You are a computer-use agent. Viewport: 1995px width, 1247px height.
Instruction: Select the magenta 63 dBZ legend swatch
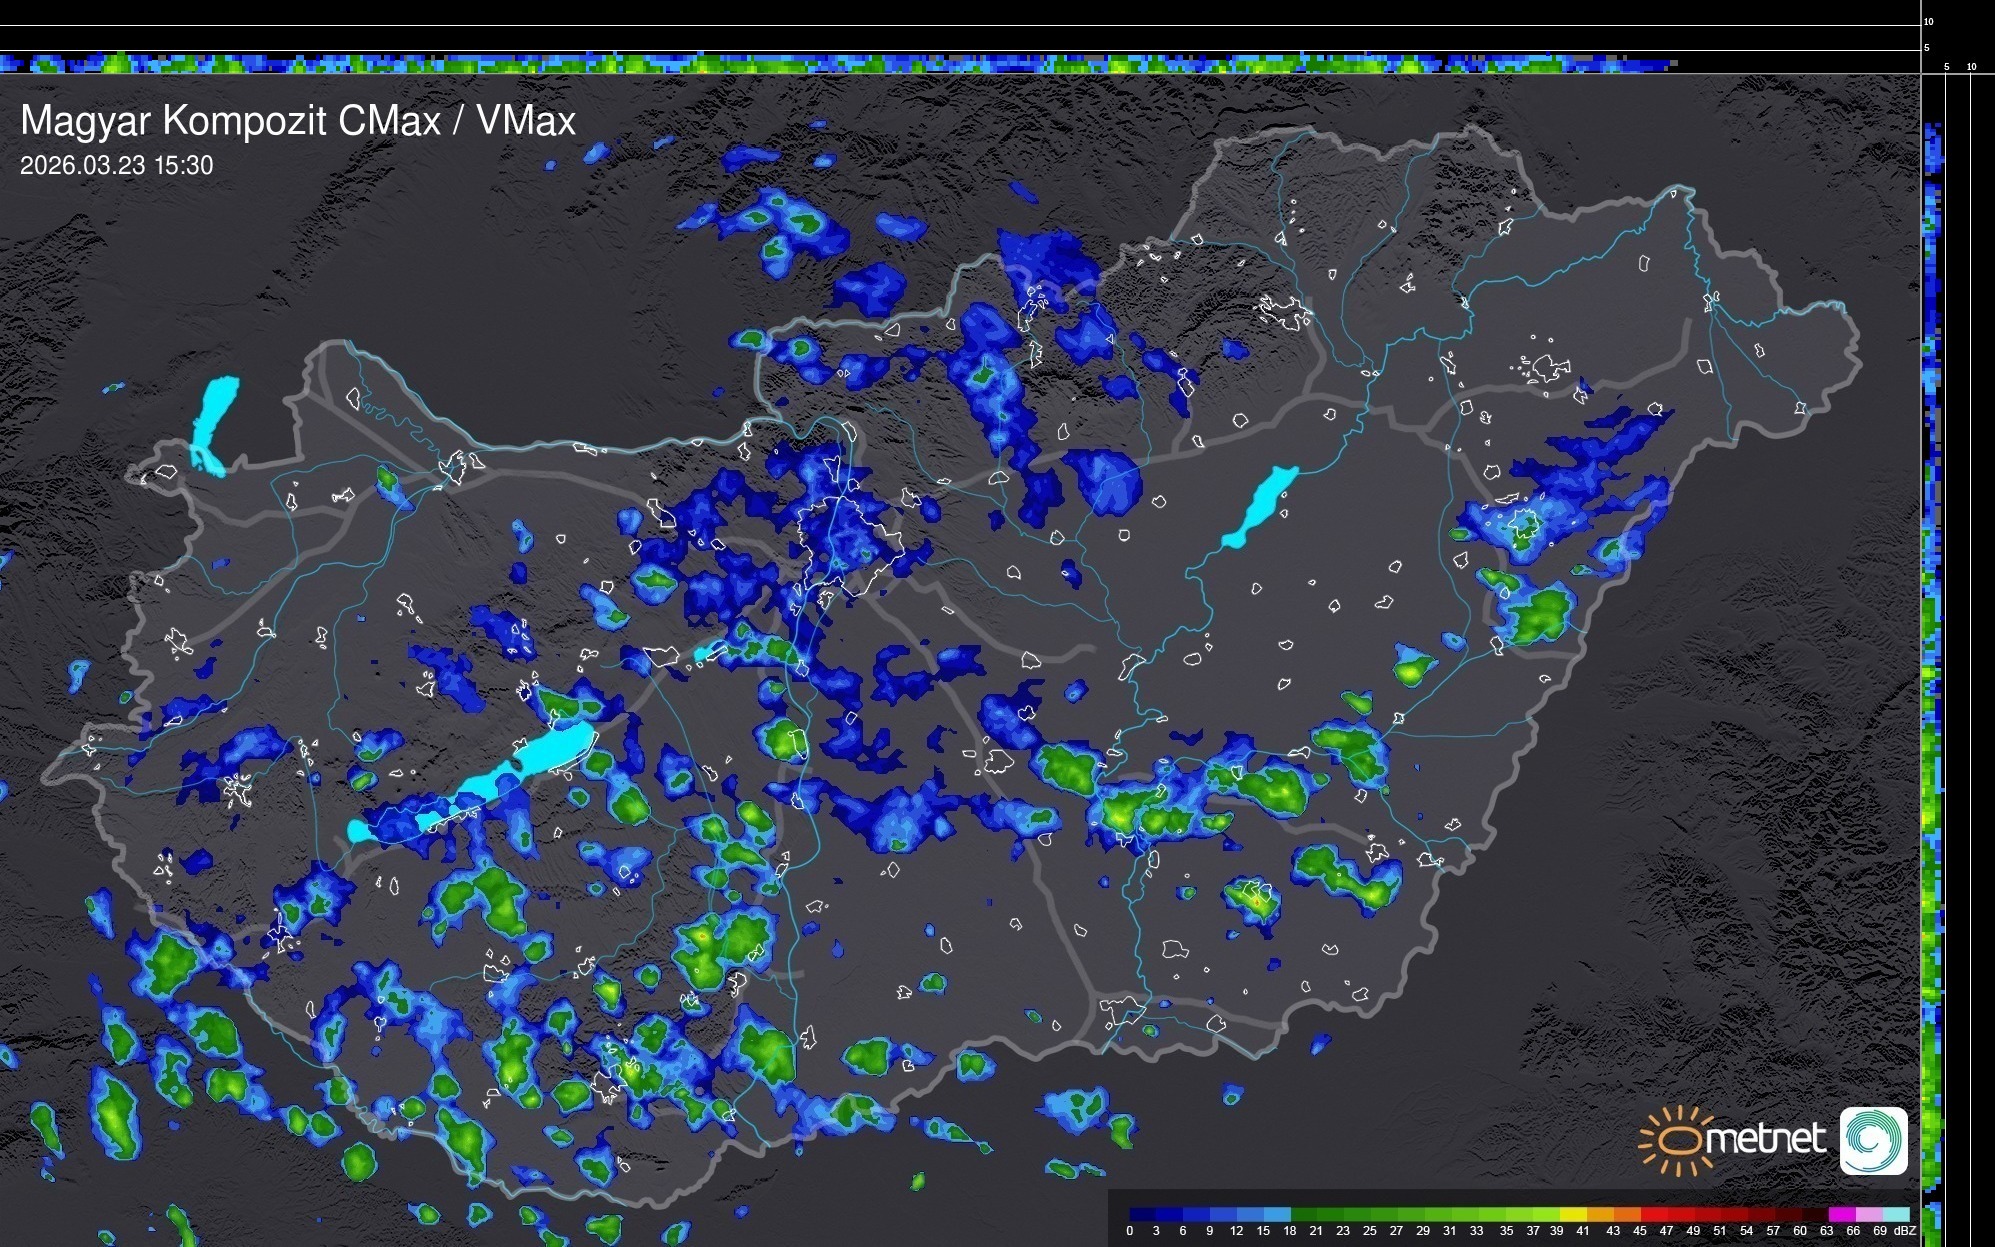click(x=1841, y=1214)
